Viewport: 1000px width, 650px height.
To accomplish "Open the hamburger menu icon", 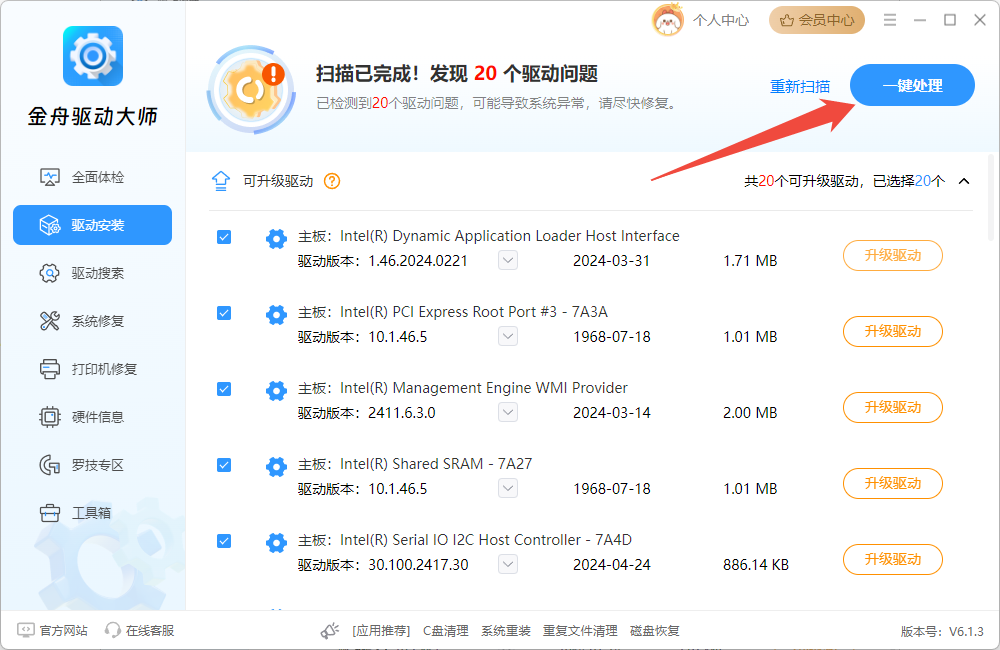I will [x=890, y=20].
